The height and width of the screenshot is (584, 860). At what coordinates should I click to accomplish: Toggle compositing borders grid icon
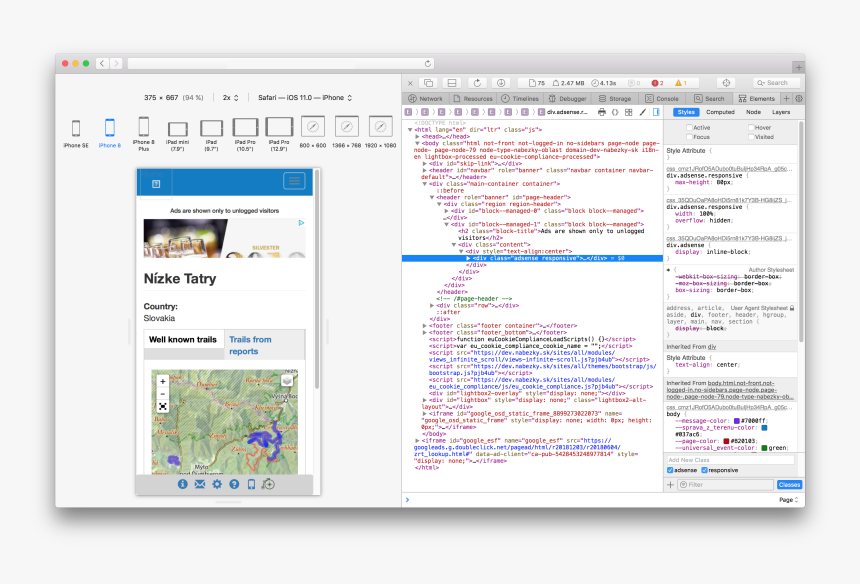click(629, 112)
